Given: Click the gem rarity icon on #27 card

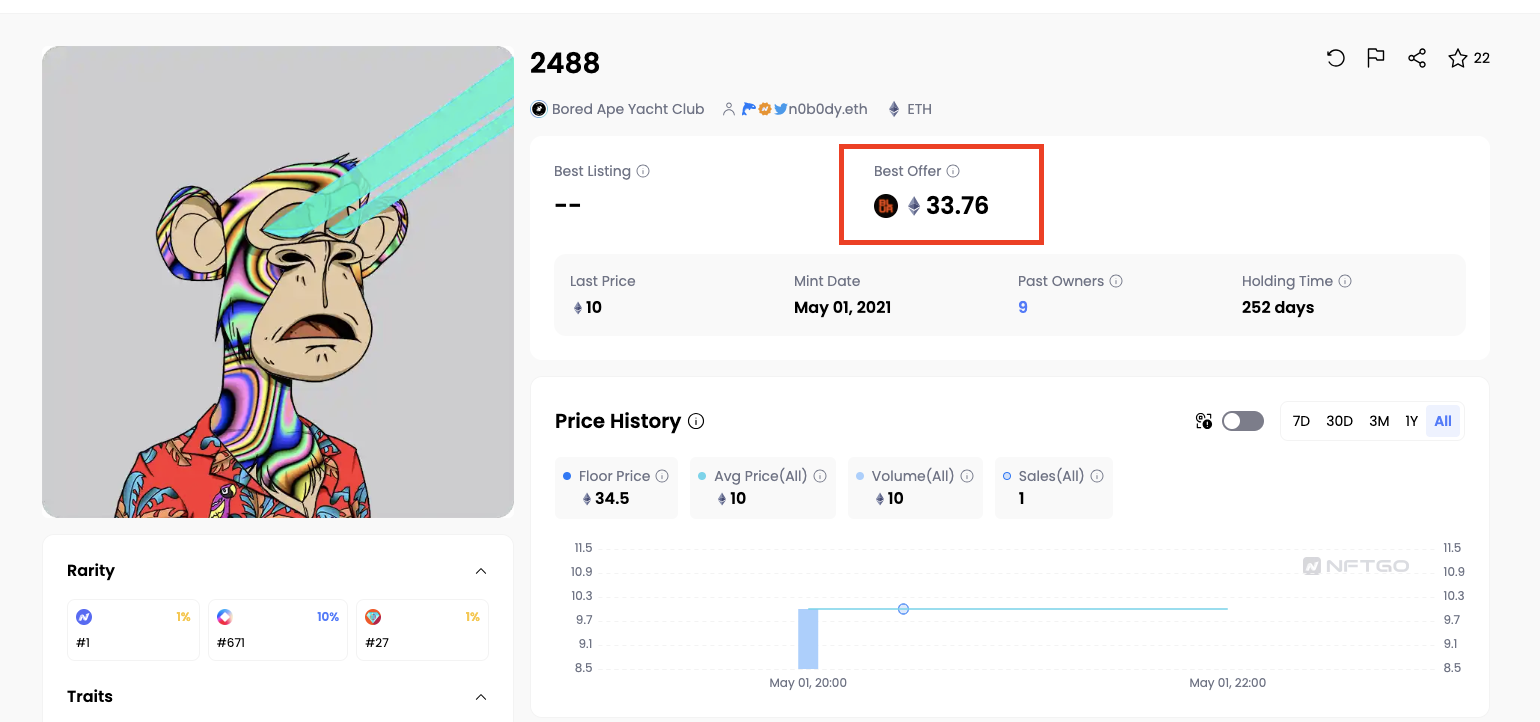Looking at the screenshot, I should pyautogui.click(x=373, y=617).
